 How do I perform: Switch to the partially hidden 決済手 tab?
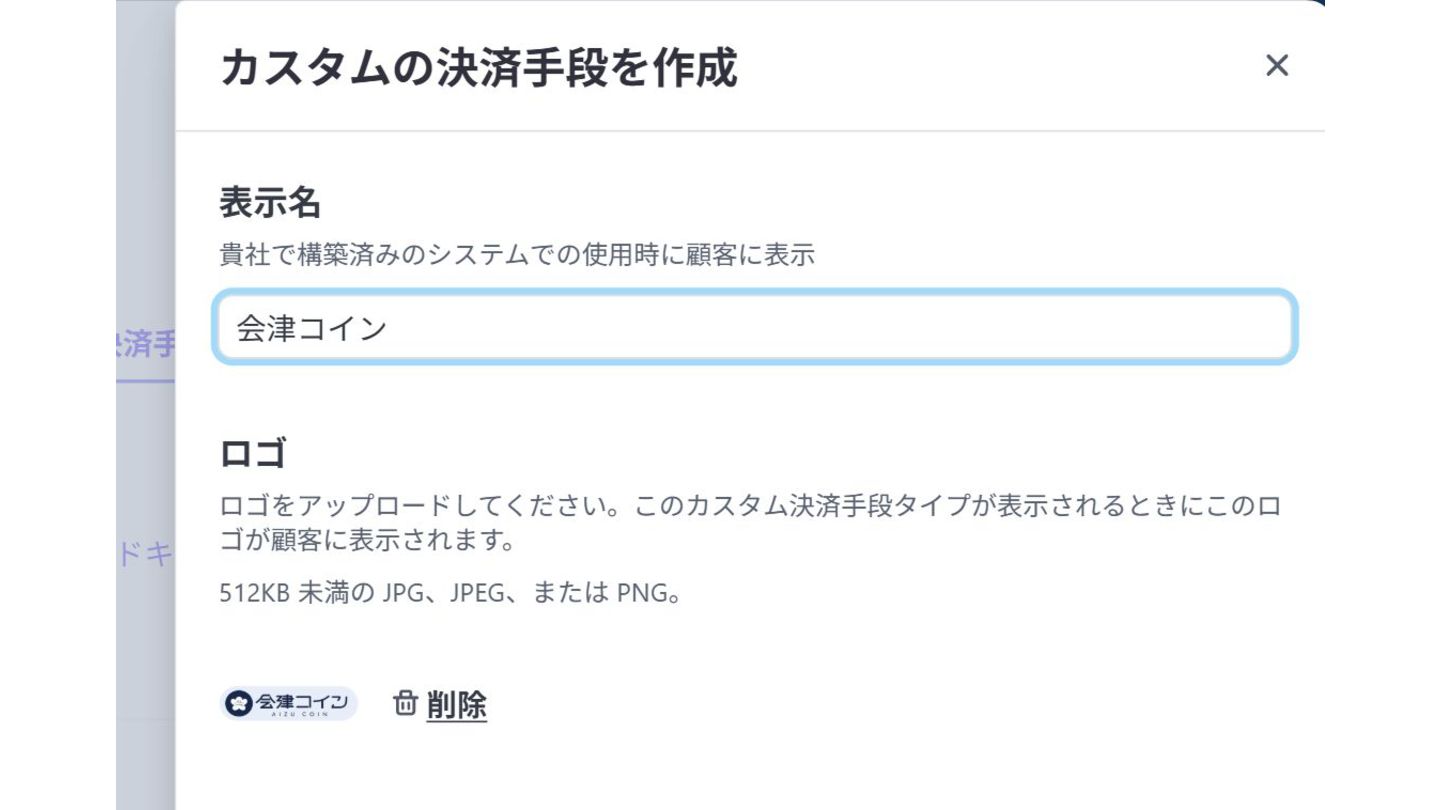[146, 346]
